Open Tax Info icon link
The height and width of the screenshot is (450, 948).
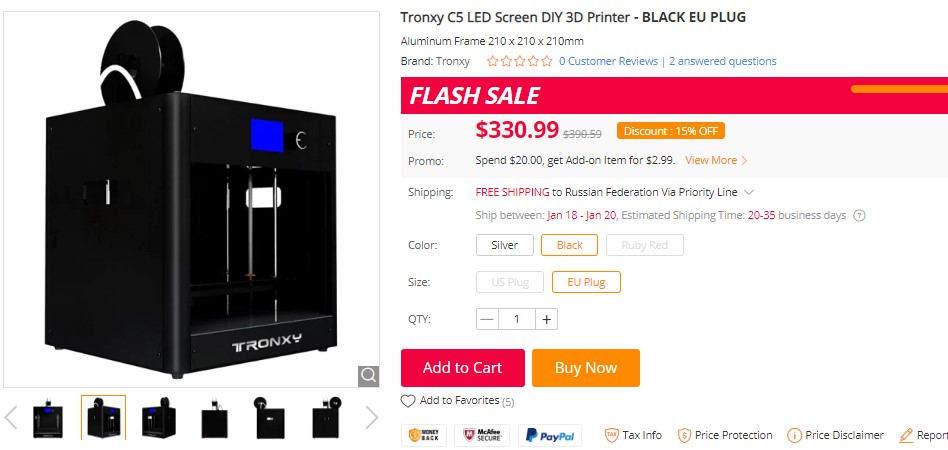633,435
